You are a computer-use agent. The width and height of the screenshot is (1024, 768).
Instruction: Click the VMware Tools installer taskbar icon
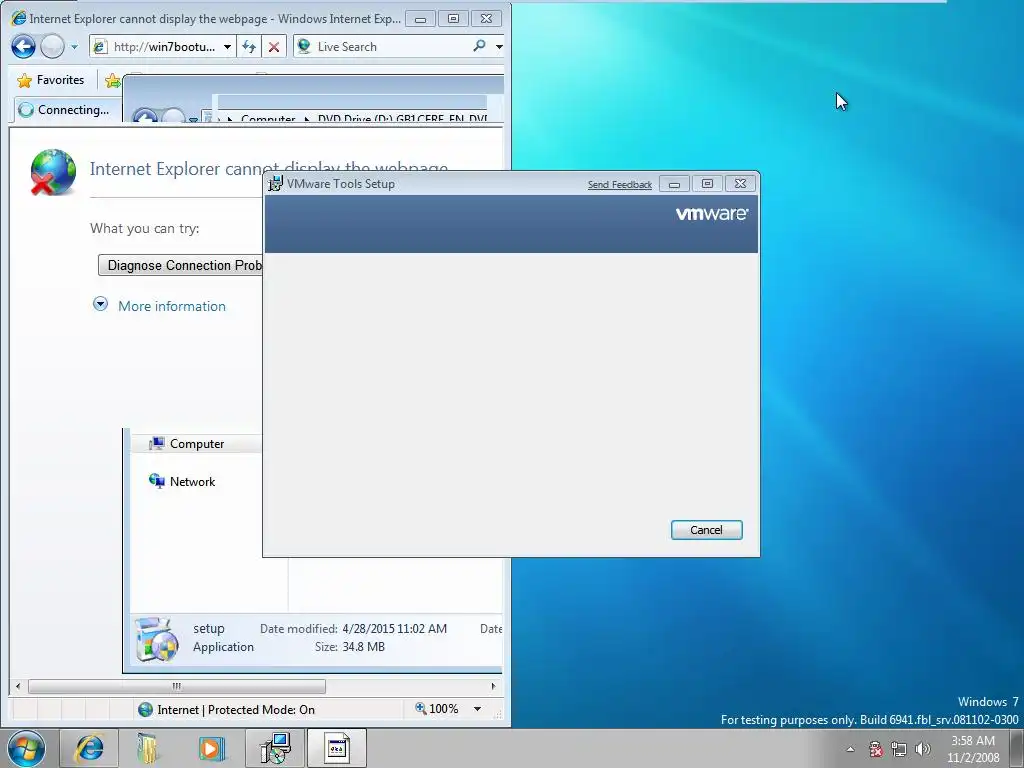(x=275, y=748)
